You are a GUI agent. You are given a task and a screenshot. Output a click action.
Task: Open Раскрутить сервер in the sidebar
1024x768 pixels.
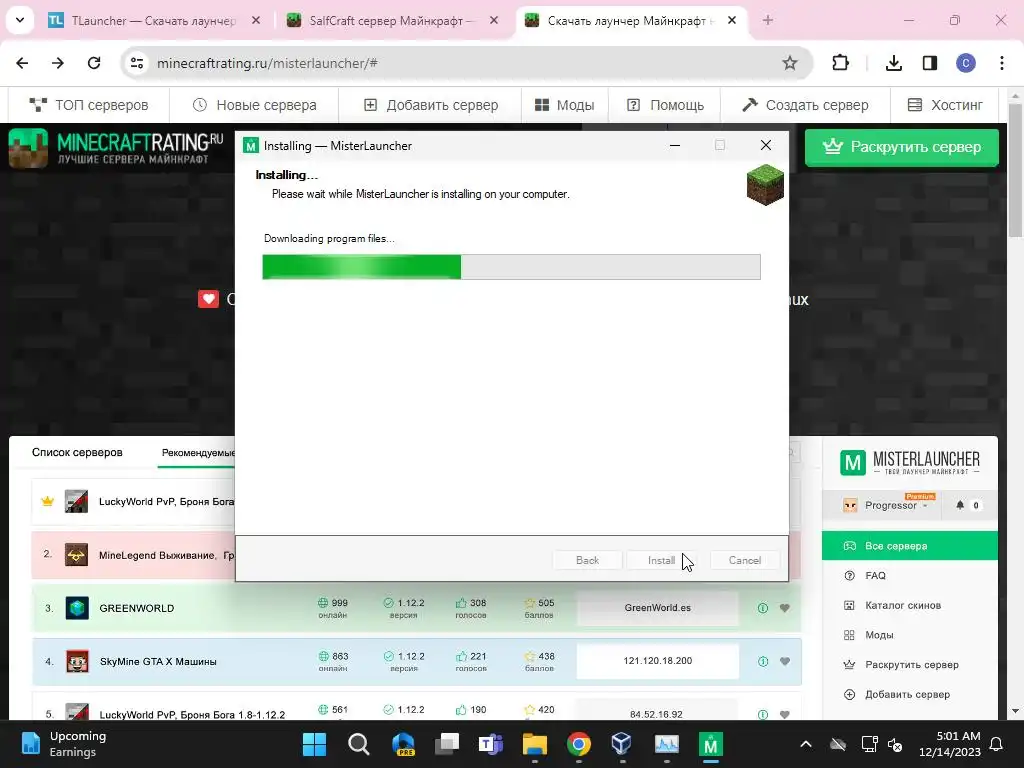pos(910,665)
